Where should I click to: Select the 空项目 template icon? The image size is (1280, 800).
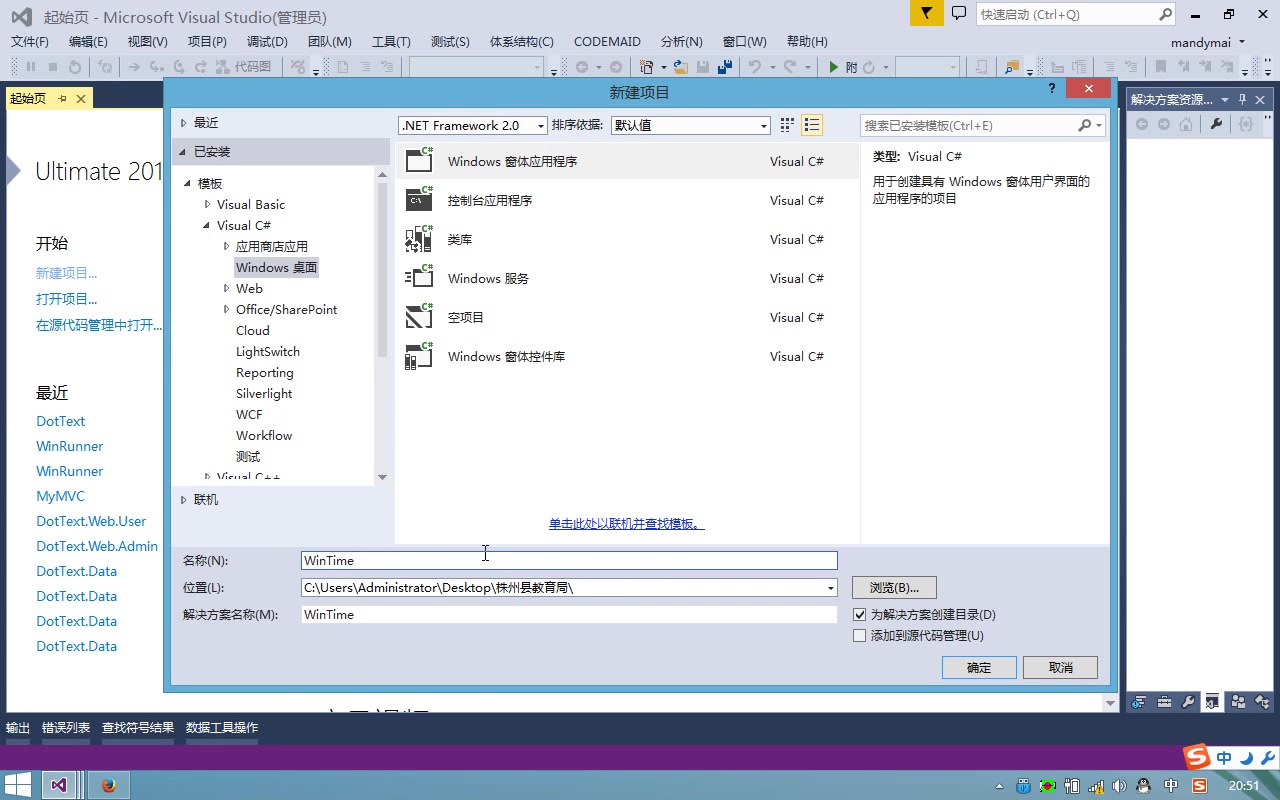coord(419,316)
